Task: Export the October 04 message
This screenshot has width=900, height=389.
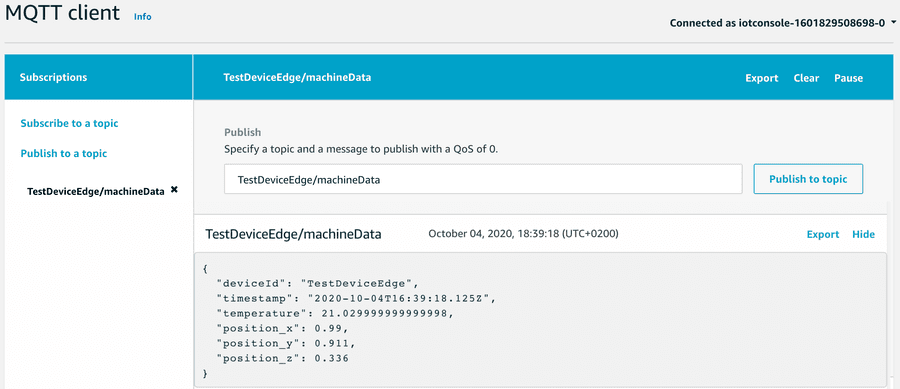Action: tap(823, 234)
